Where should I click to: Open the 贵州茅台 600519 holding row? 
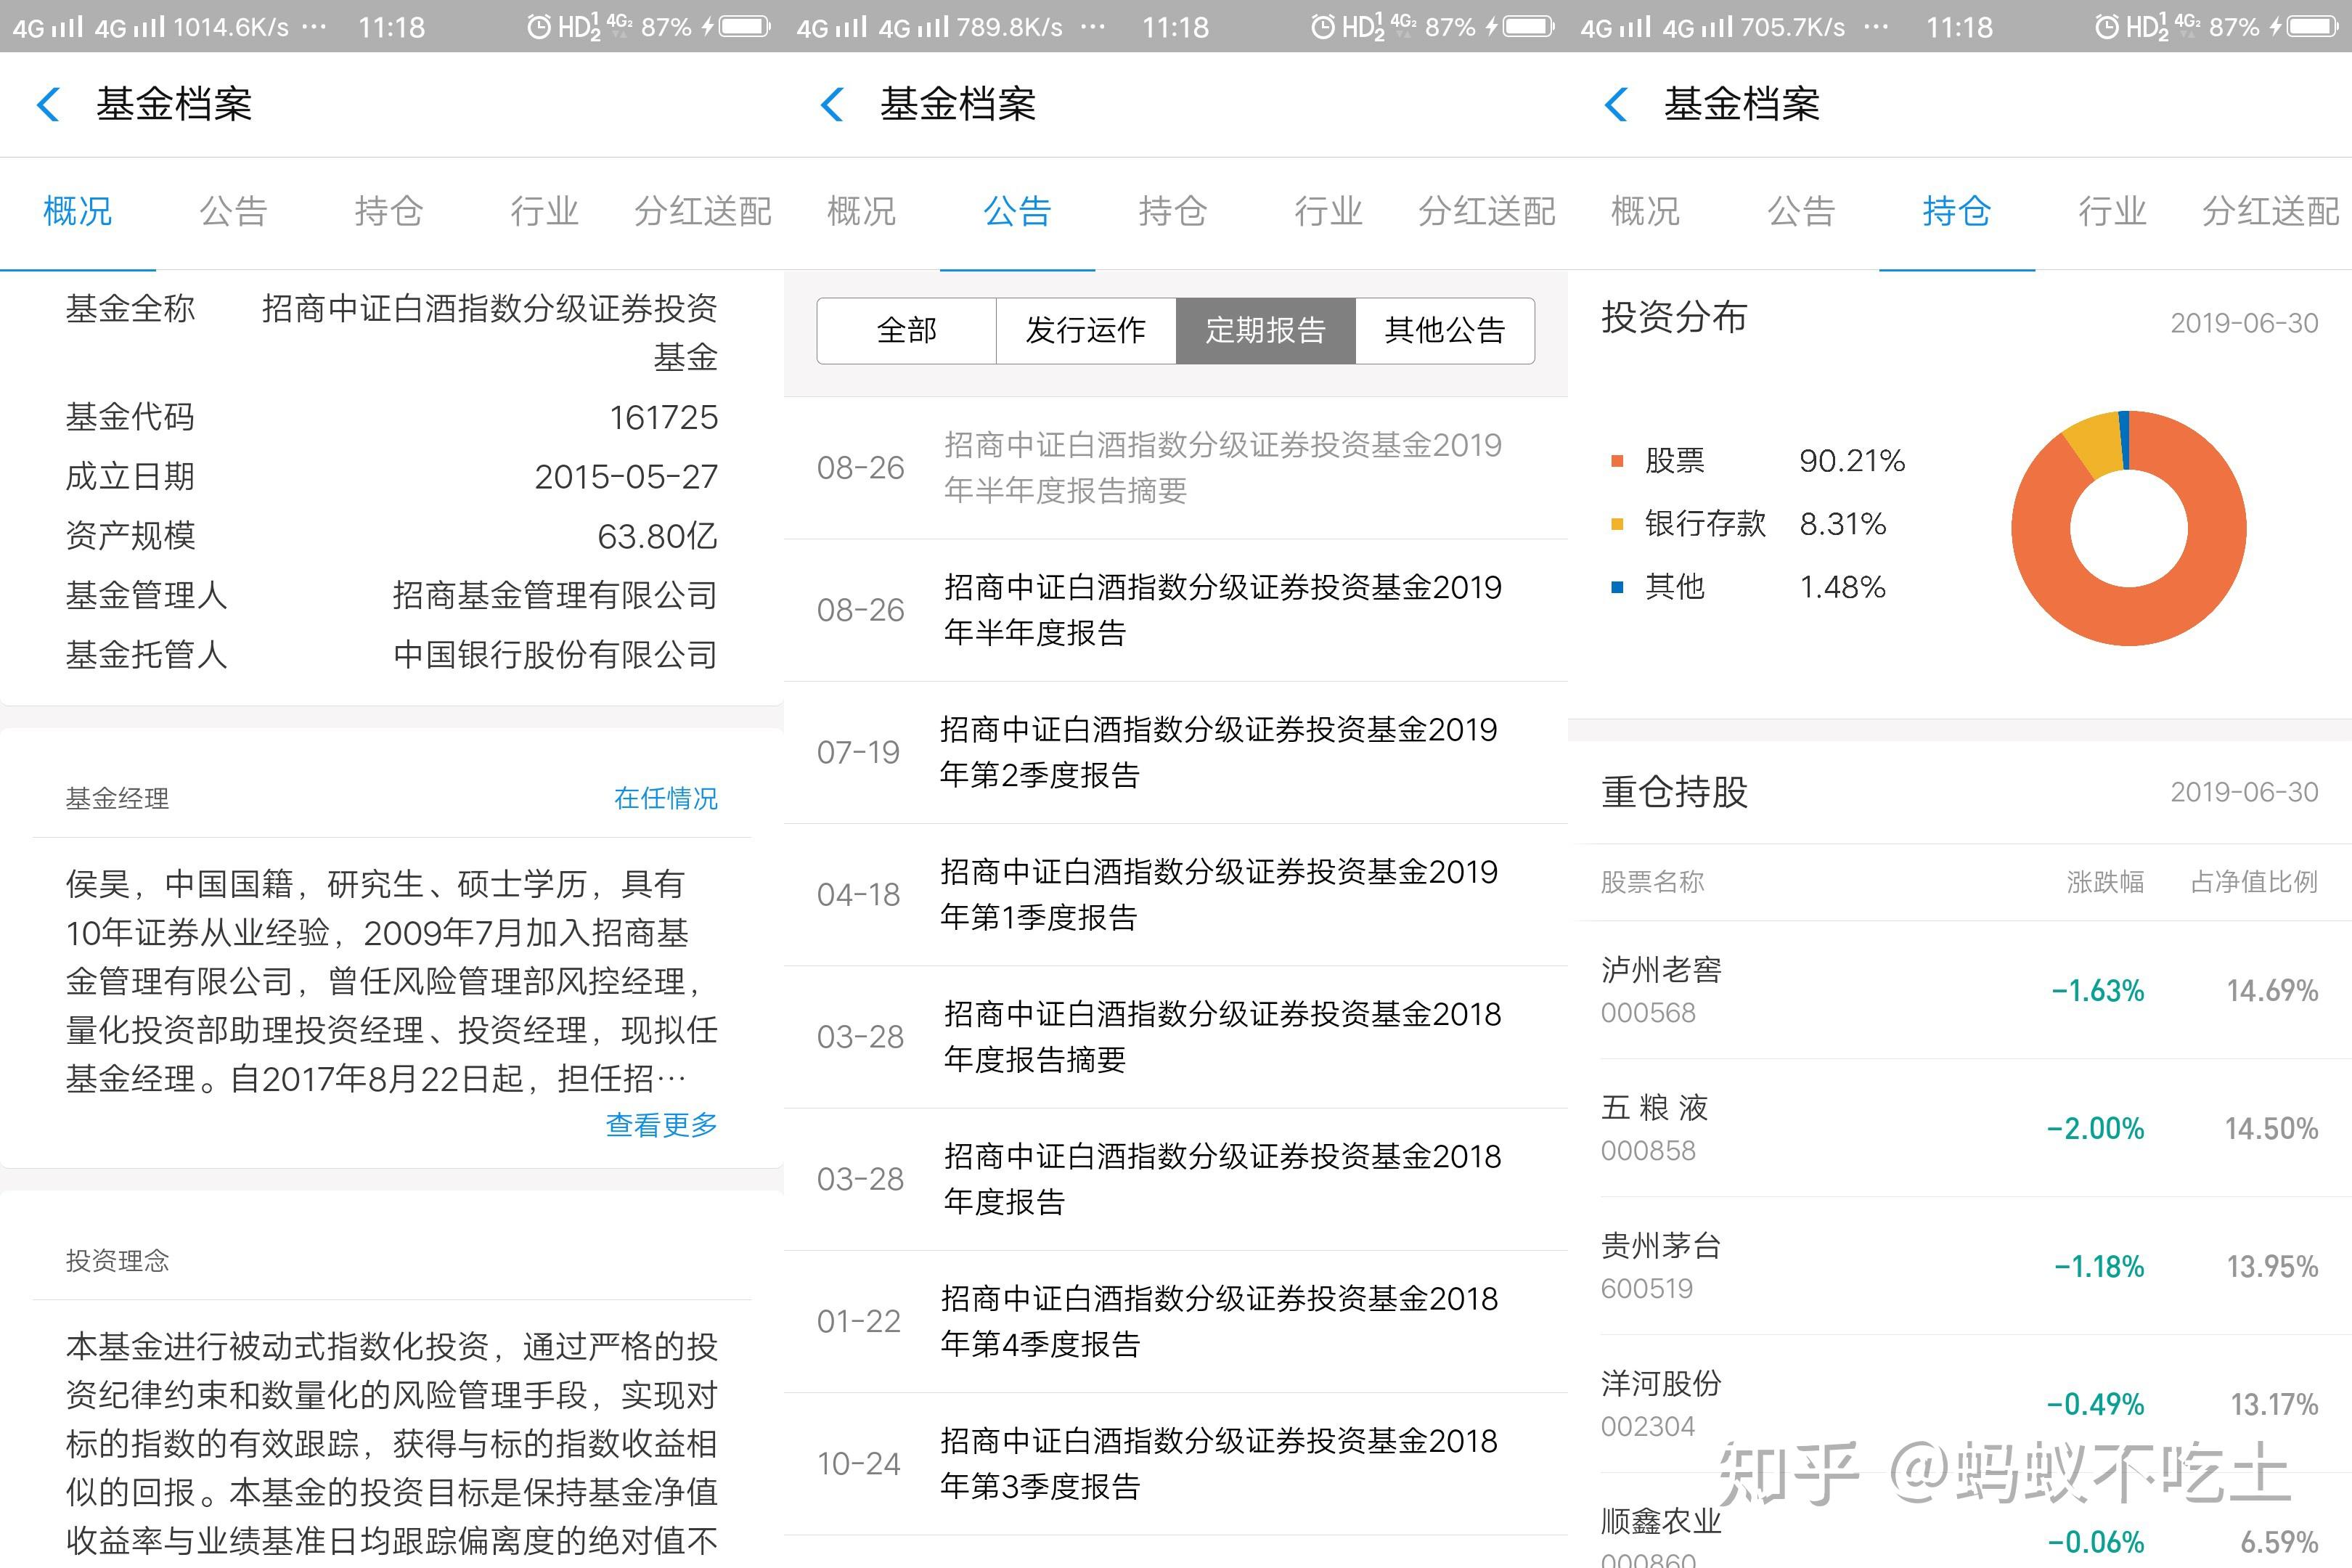click(x=1960, y=1266)
